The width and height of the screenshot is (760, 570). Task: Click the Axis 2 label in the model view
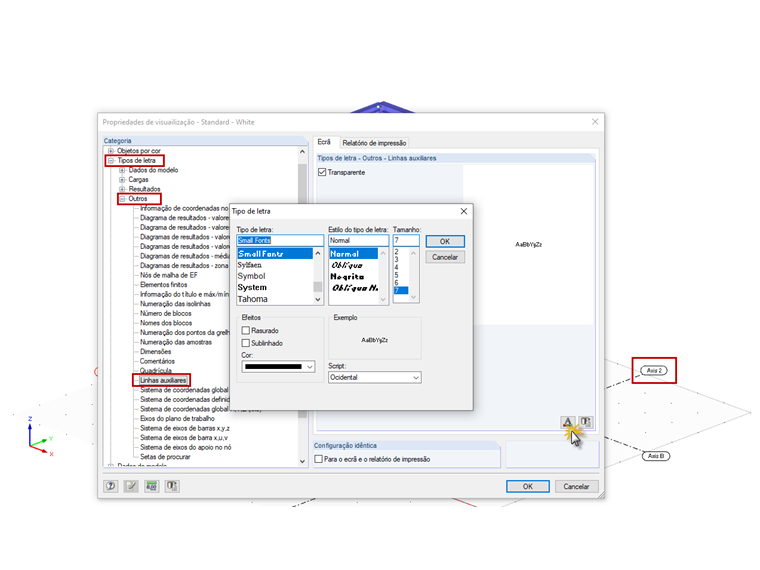[654, 370]
